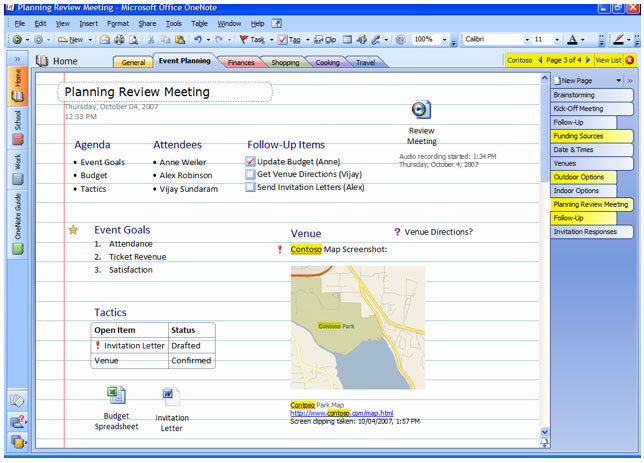This screenshot has height=463, width=644.
Task: Open the Table menu
Action: 201,22
